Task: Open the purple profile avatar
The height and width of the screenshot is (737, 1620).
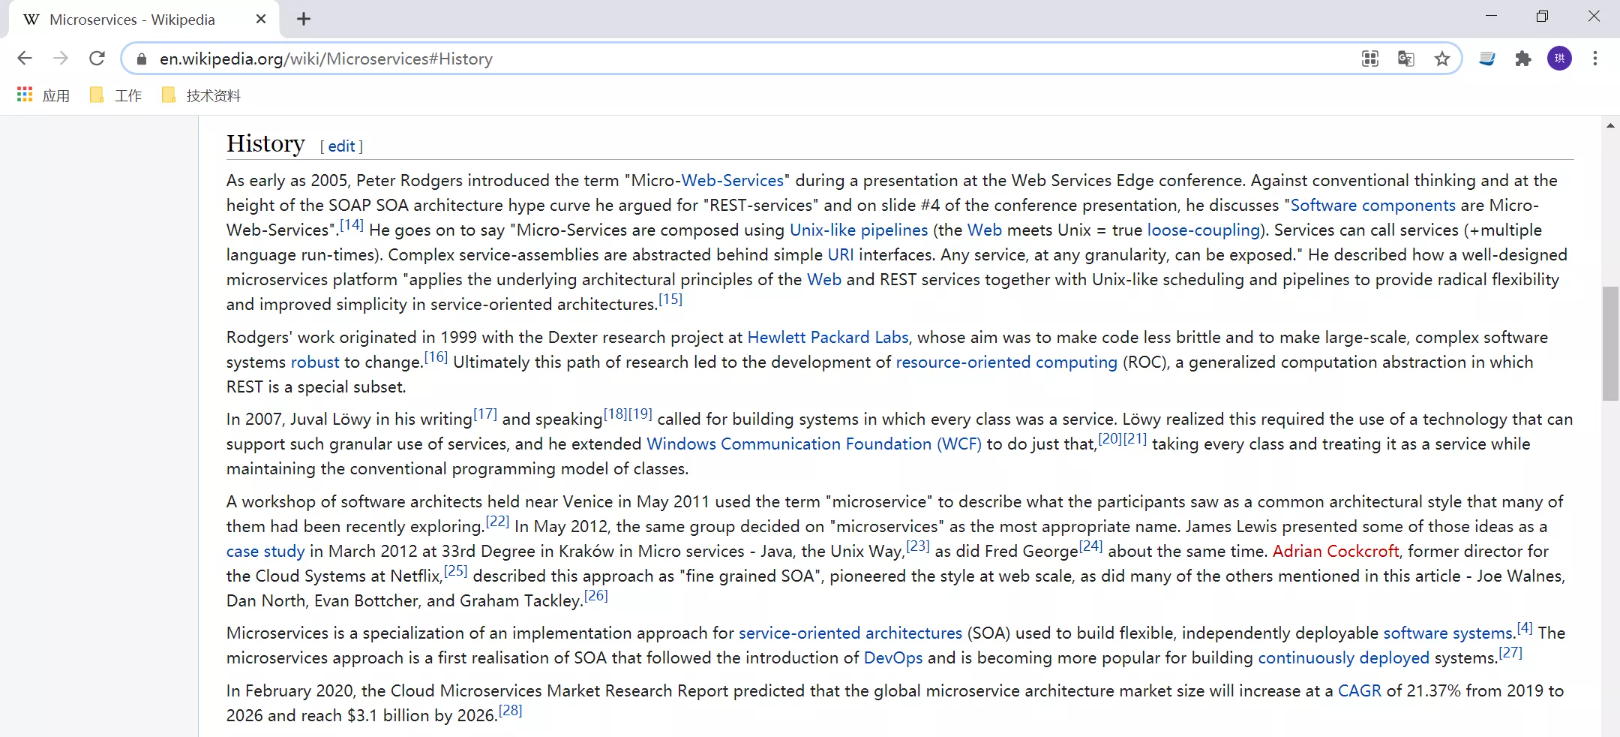Action: click(x=1559, y=59)
